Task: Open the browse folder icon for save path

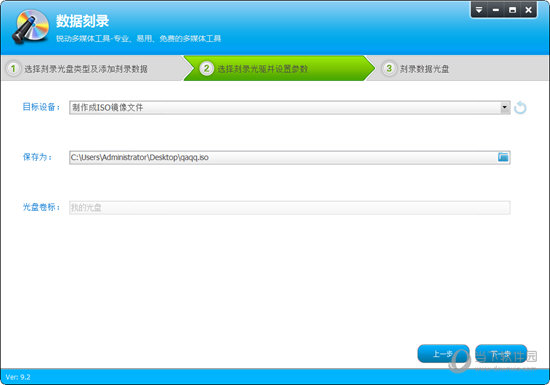Action: (503, 157)
